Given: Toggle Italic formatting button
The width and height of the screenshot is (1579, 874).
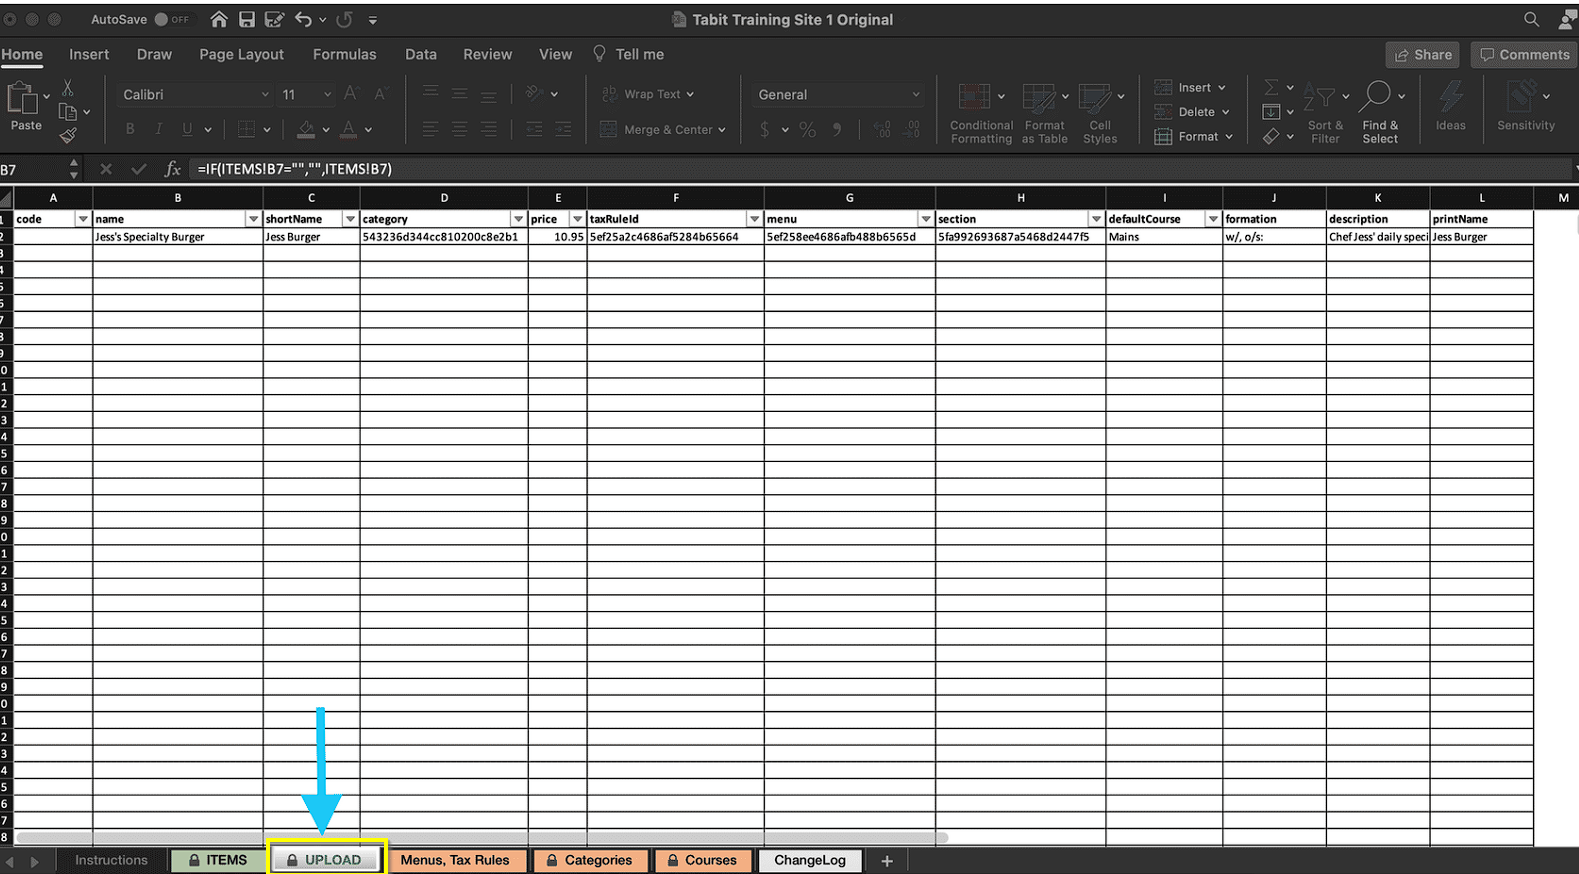Looking at the screenshot, I should 158,129.
